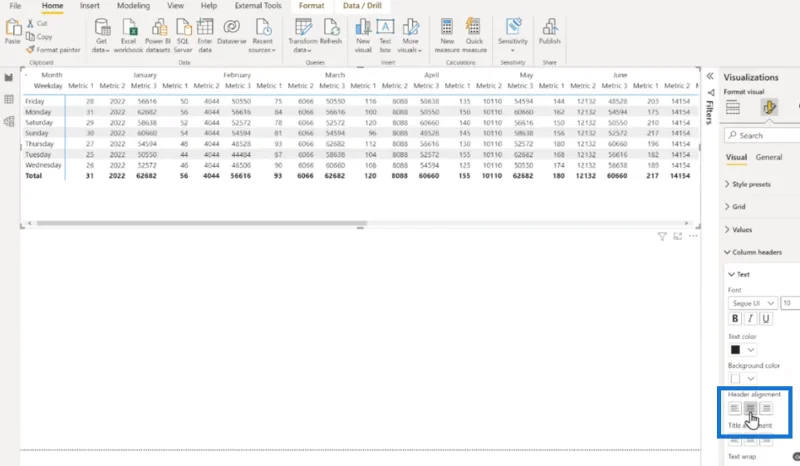This screenshot has width=800, height=466.
Task: Activate the Format painter tool
Action: (x=53, y=50)
